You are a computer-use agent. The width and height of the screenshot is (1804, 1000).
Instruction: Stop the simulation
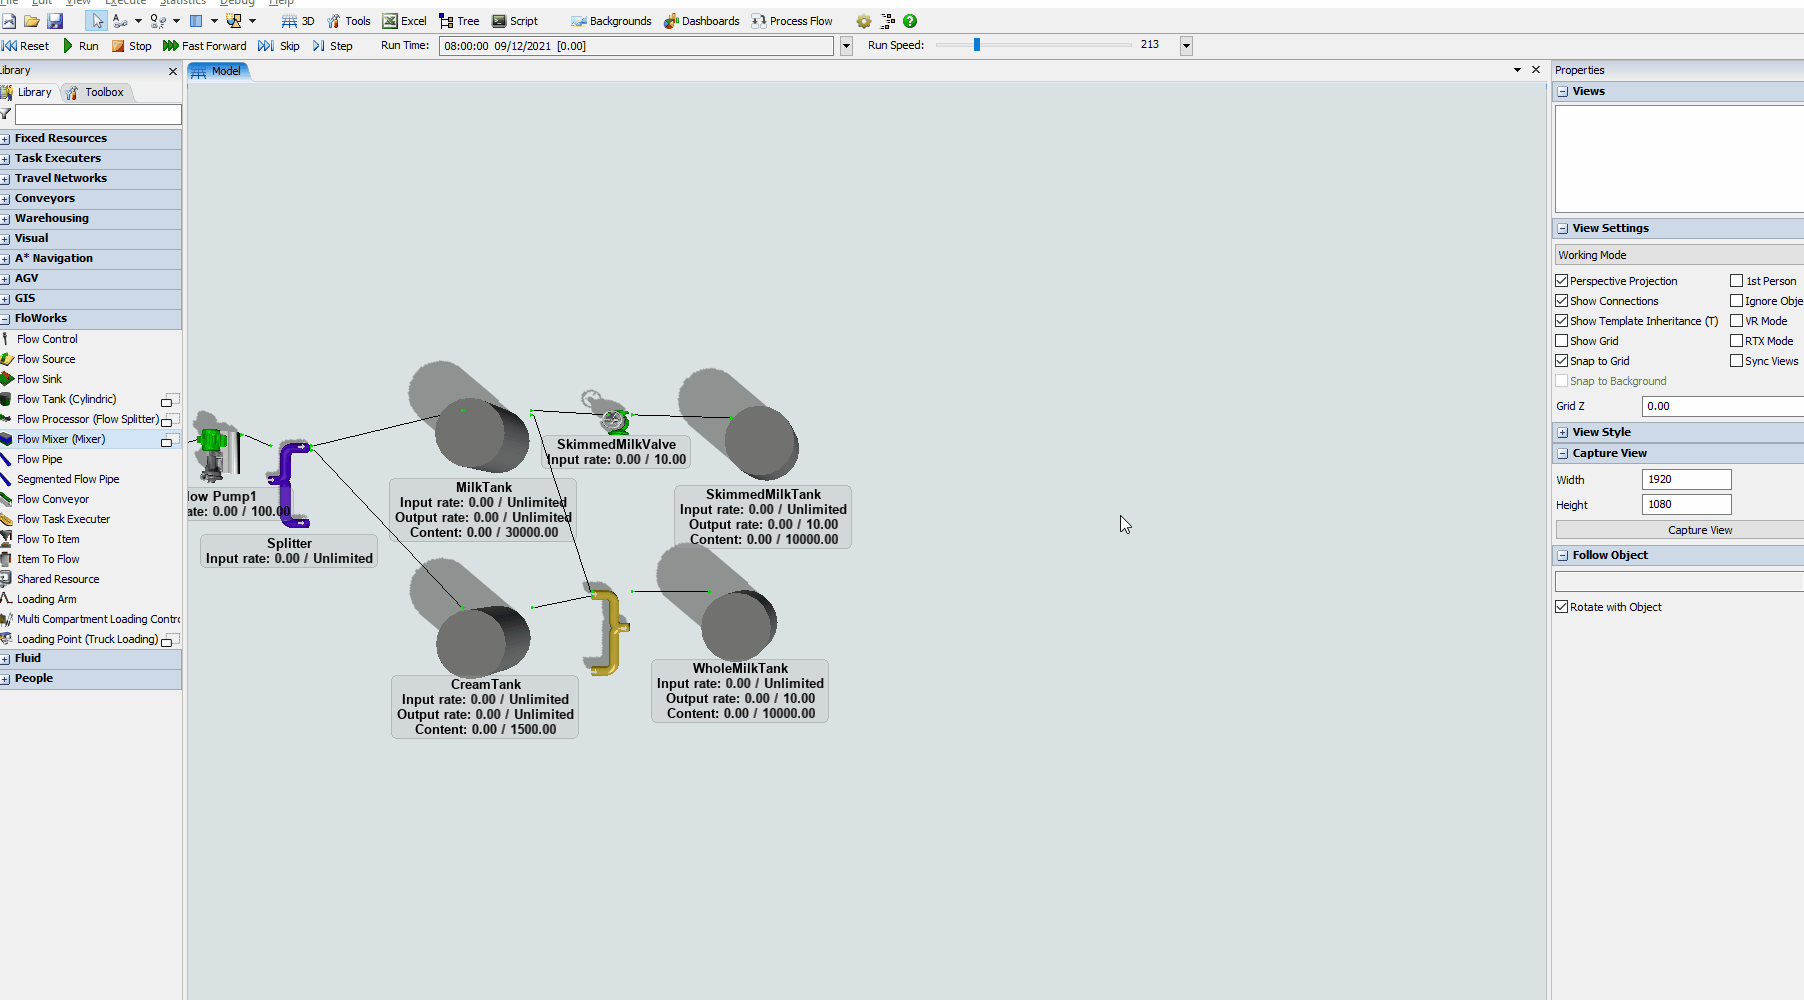[x=131, y=46]
